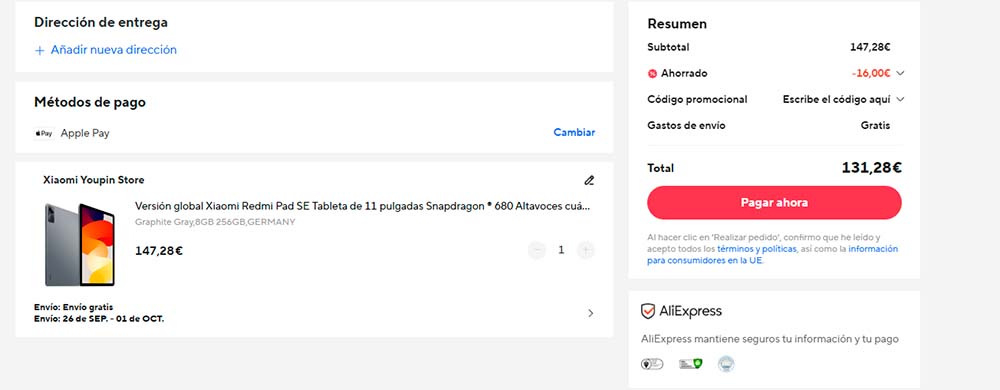
Task: Click Escribe el código aquí field
Action: click(837, 99)
